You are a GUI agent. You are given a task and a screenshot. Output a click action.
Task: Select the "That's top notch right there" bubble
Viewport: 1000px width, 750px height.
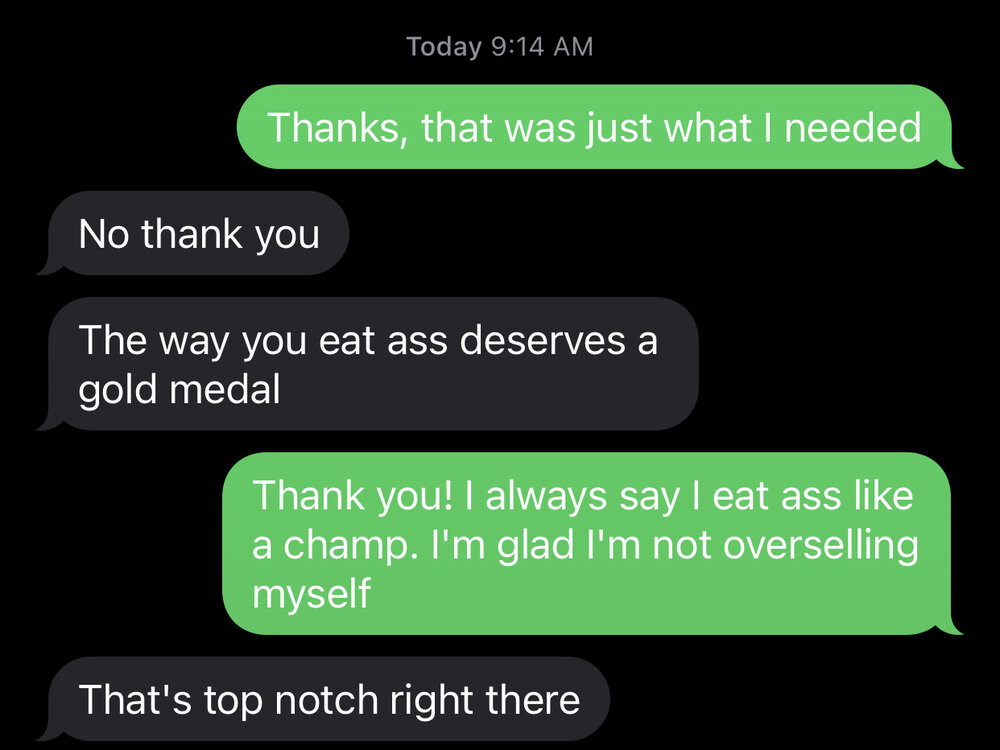(x=328, y=699)
